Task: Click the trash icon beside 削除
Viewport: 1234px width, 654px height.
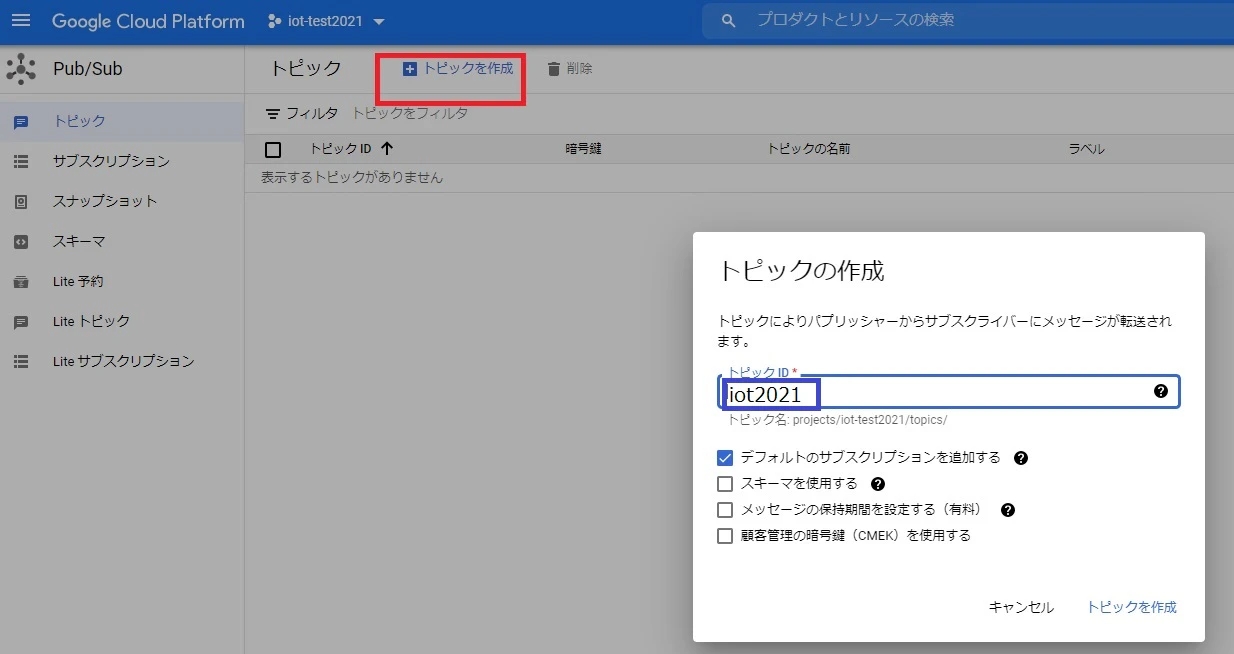Action: [x=553, y=69]
